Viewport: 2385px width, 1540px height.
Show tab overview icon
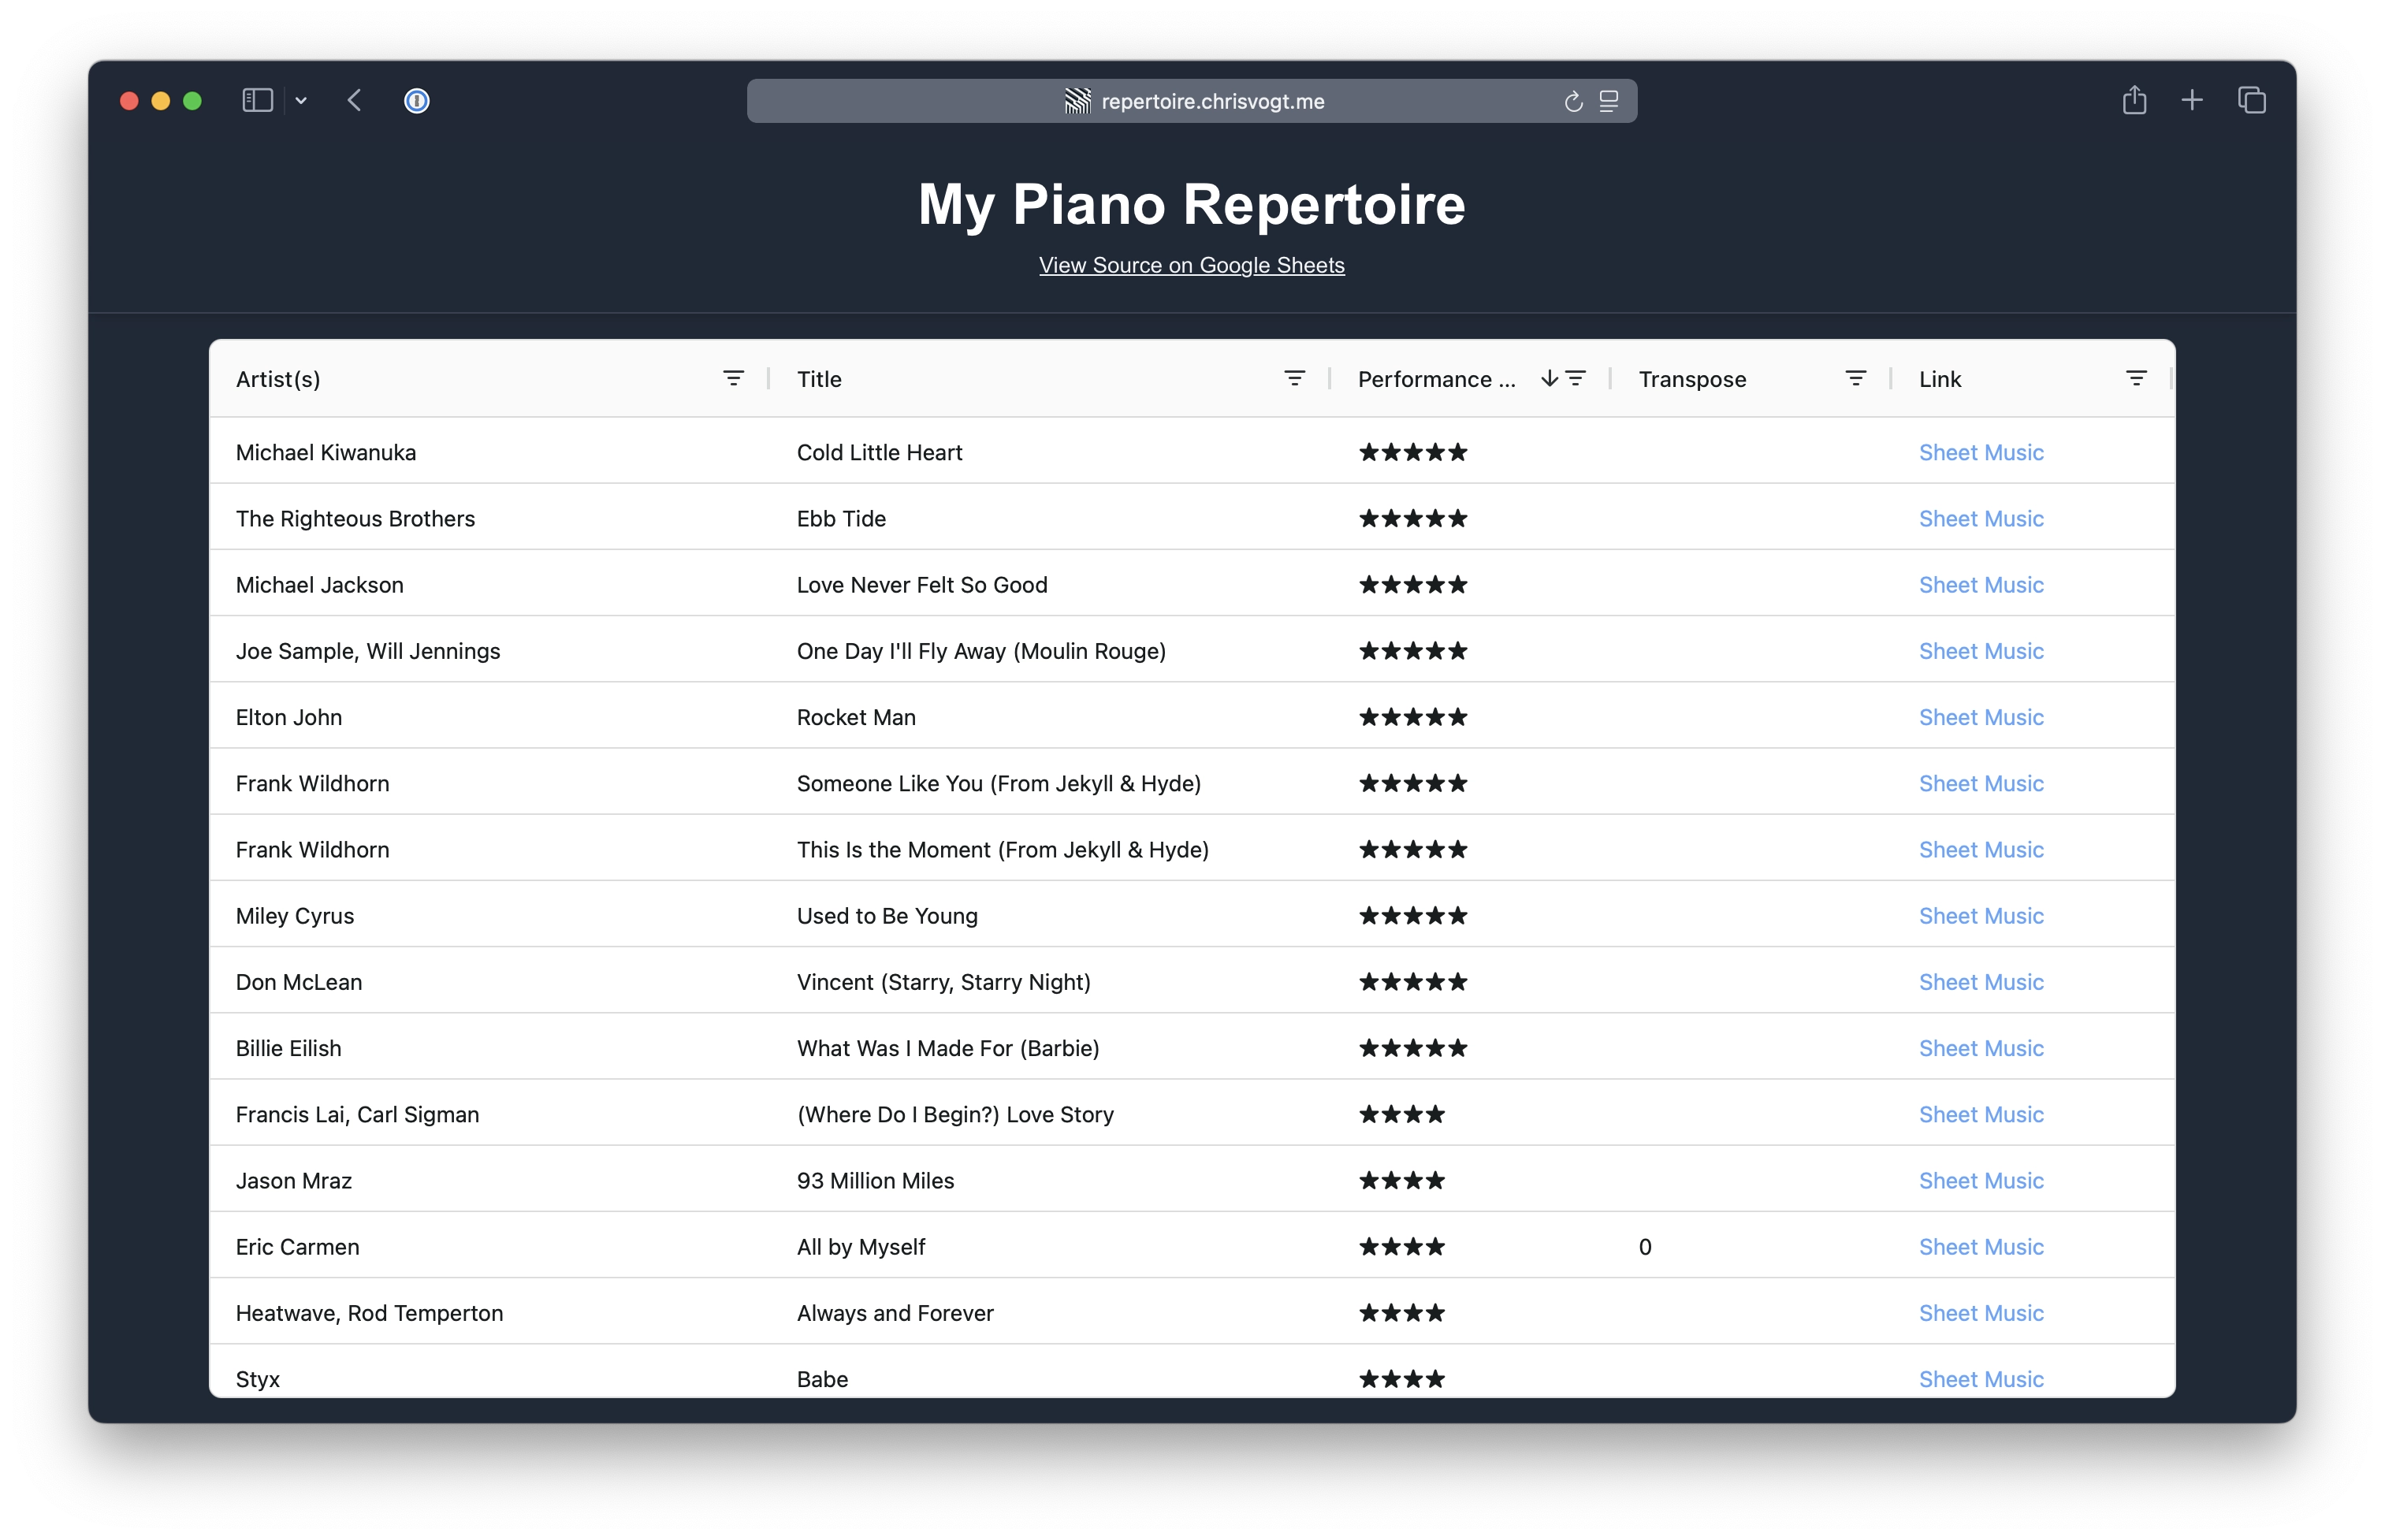[2251, 100]
